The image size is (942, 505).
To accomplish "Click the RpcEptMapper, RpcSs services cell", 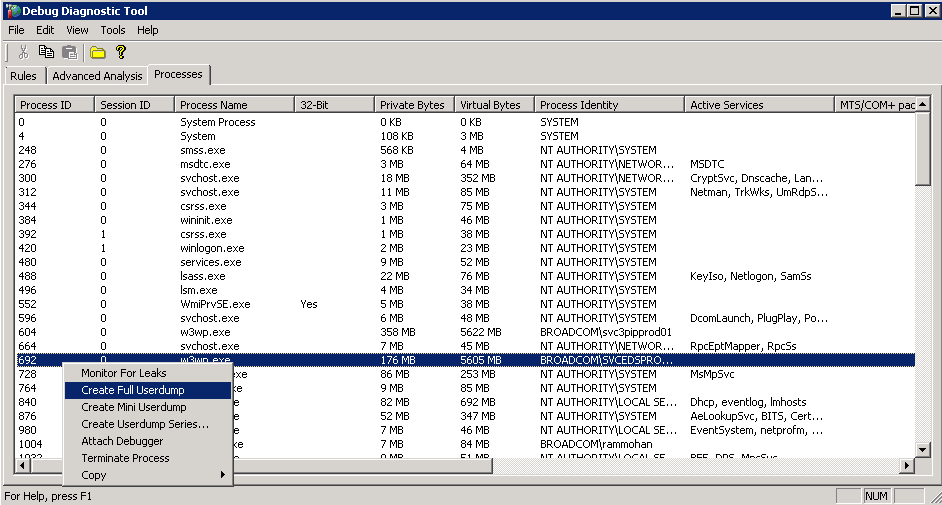I will point(743,346).
